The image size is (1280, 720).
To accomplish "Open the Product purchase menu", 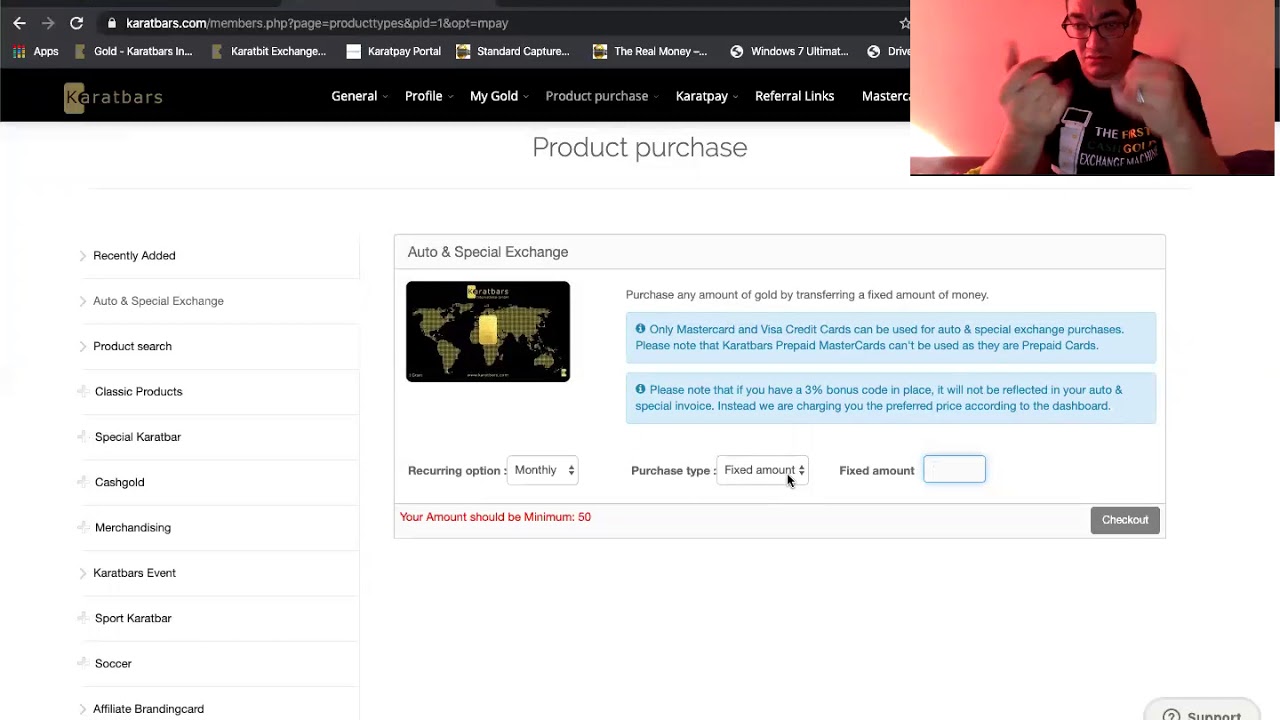I will pos(601,96).
